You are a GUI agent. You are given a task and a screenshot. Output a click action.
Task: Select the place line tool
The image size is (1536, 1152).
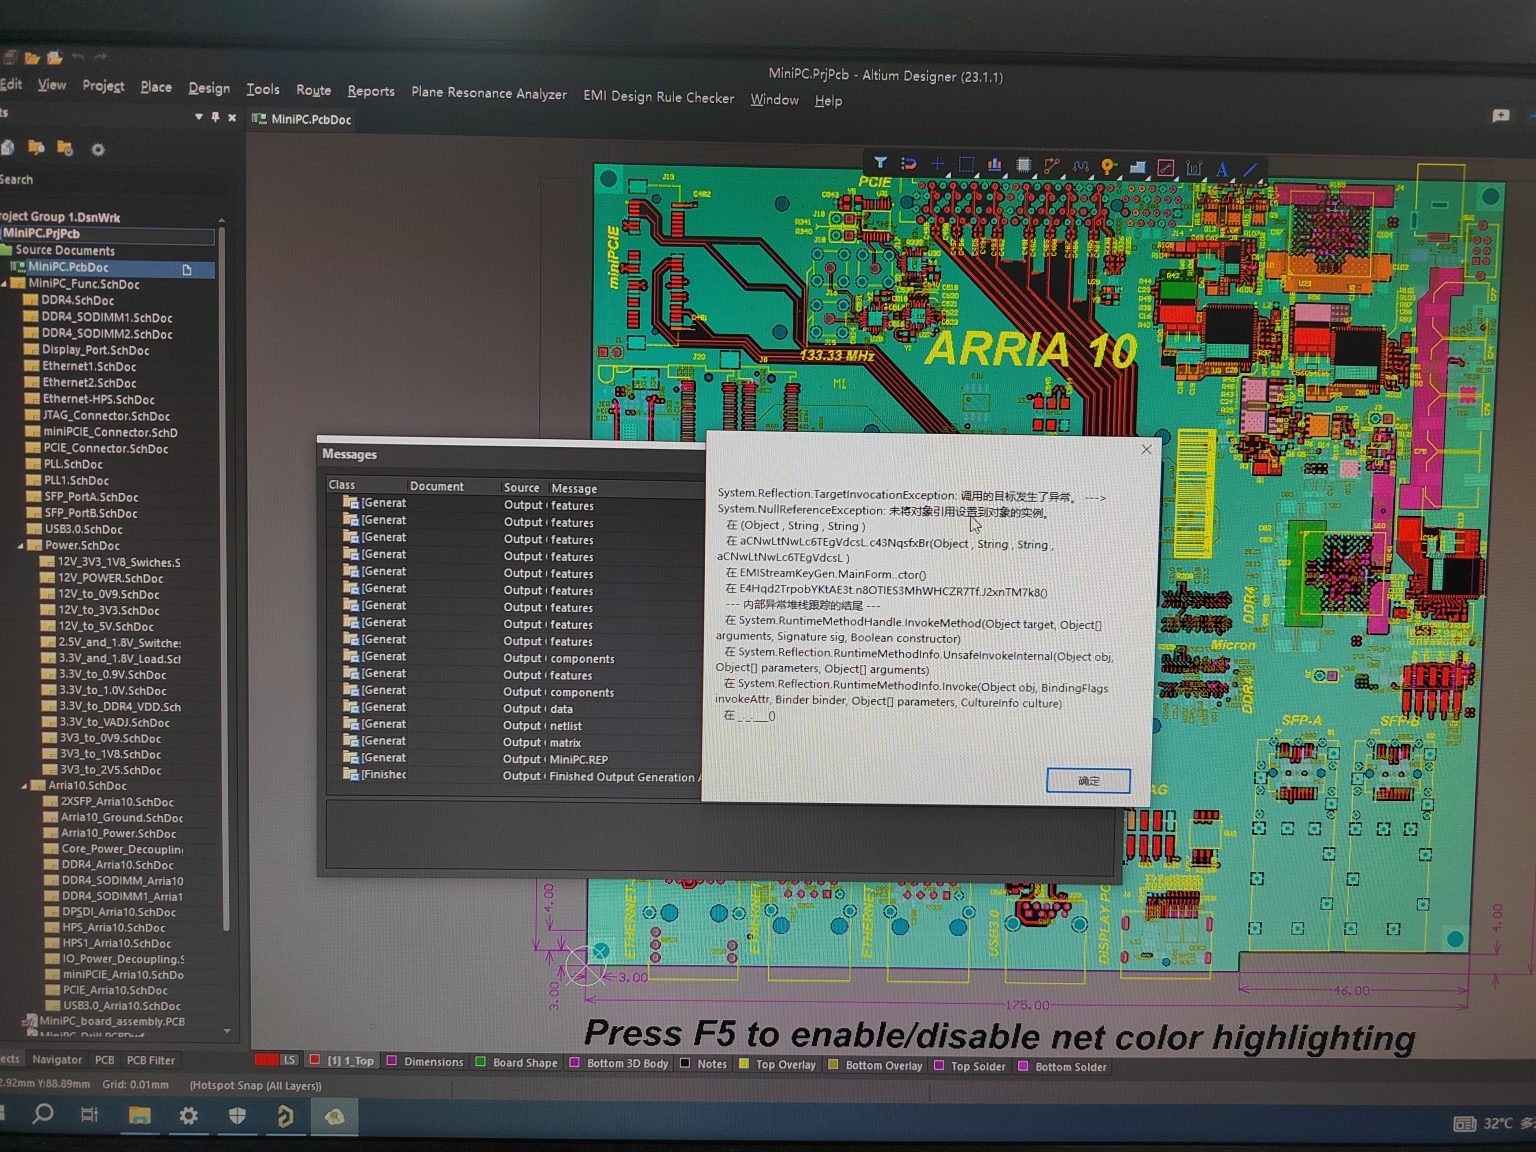point(1250,167)
